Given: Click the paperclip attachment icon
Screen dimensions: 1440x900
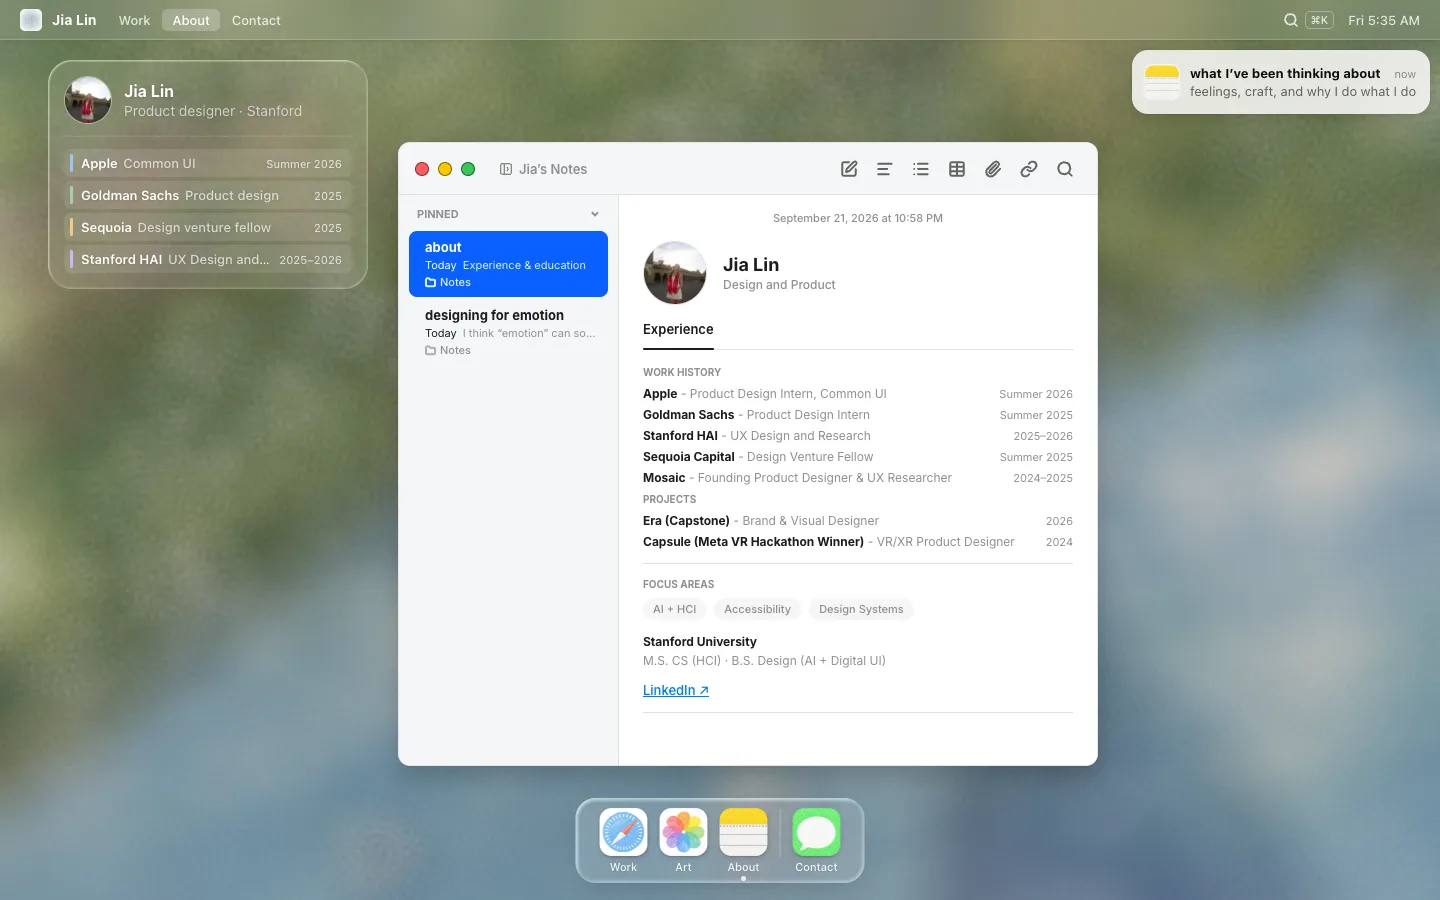Looking at the screenshot, I should (x=993, y=169).
